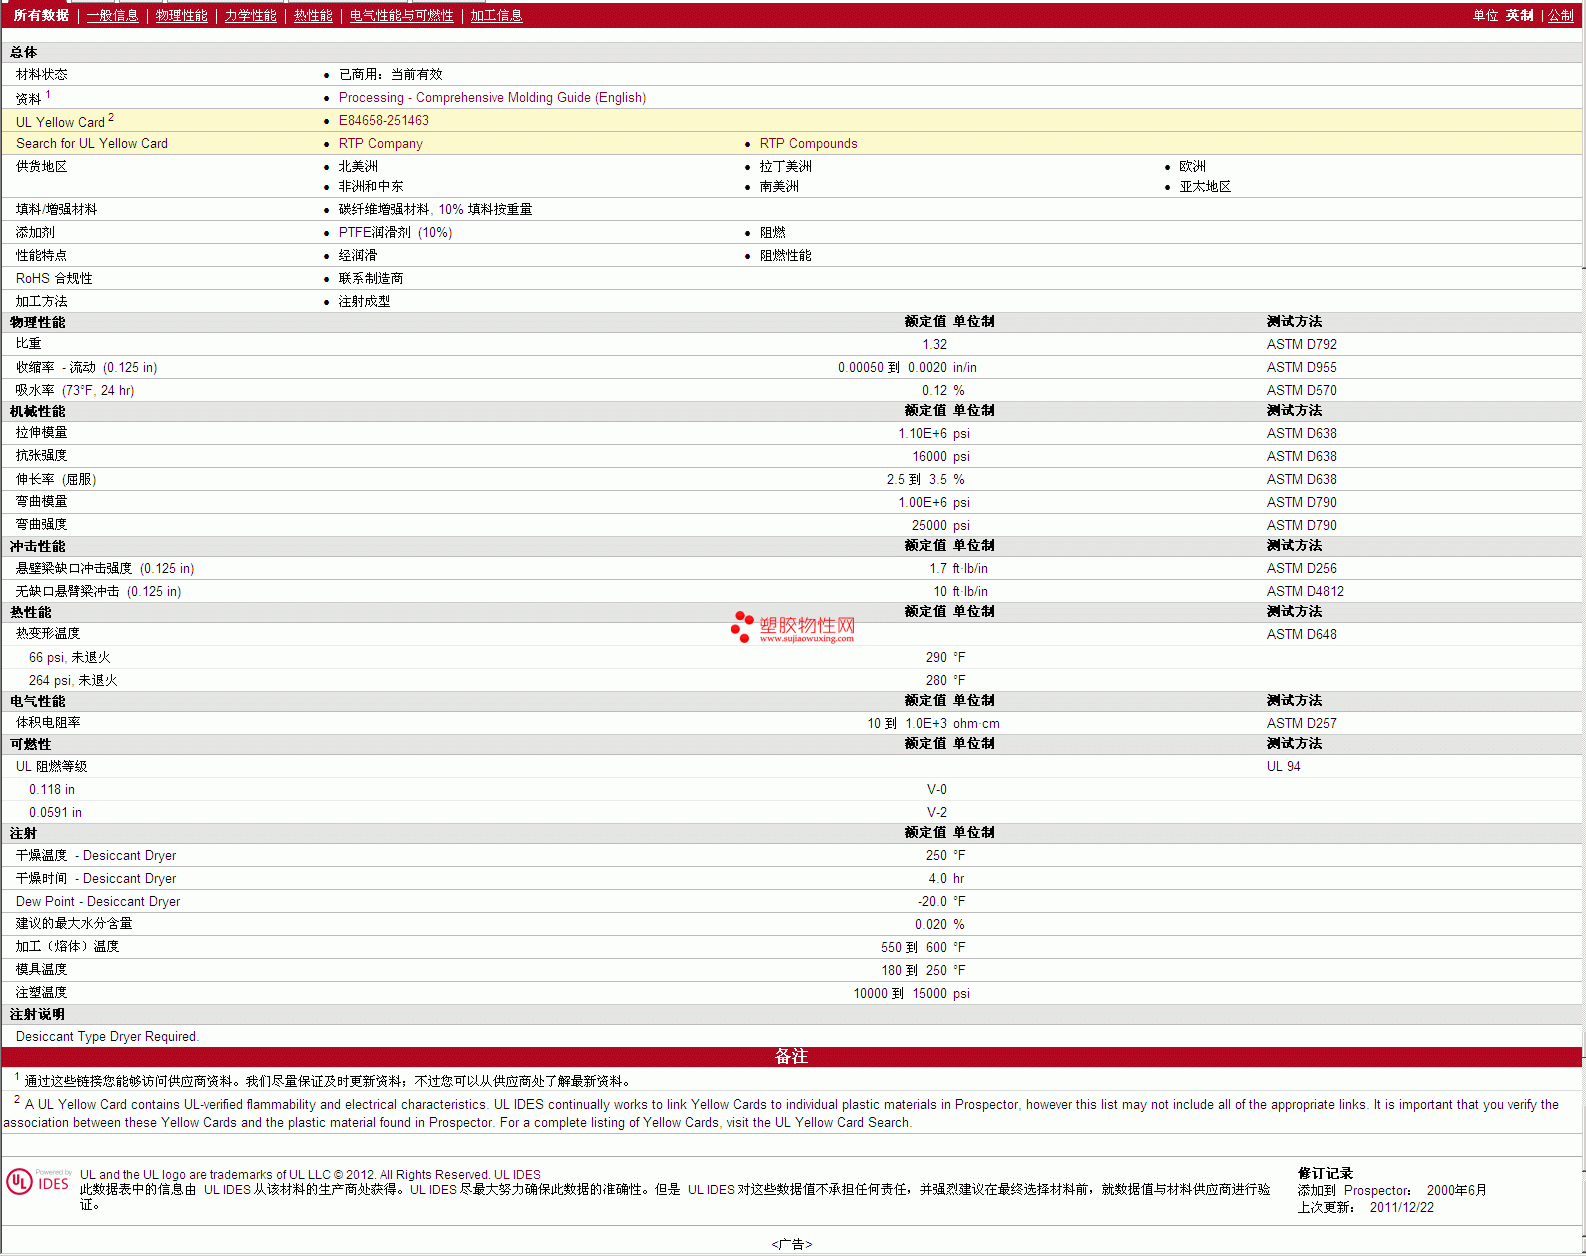1586x1256 pixels.
Task: Click the 干燥温度 Desiccant Dryer row
Action: [792, 855]
